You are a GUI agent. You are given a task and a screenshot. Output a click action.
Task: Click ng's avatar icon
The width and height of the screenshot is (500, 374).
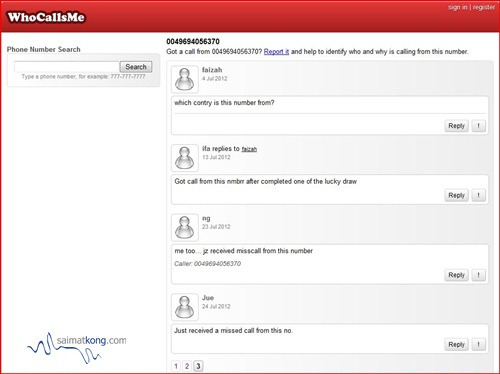click(185, 227)
